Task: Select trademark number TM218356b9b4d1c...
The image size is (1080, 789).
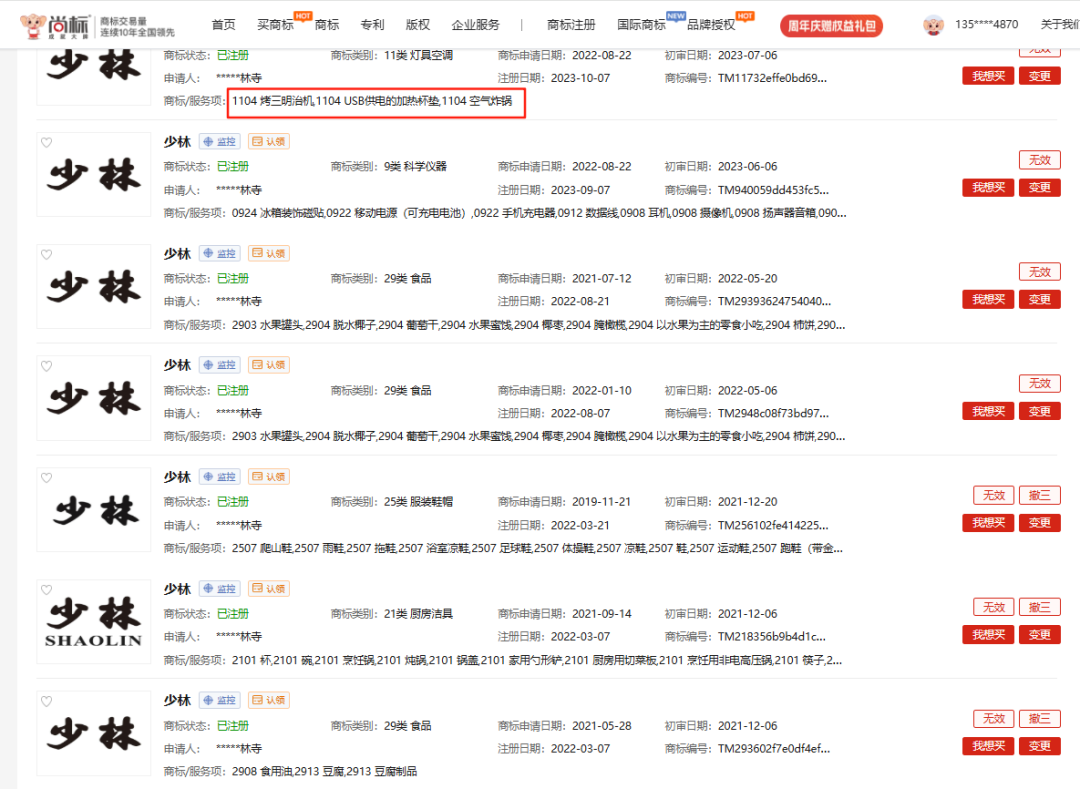Action: click(771, 637)
